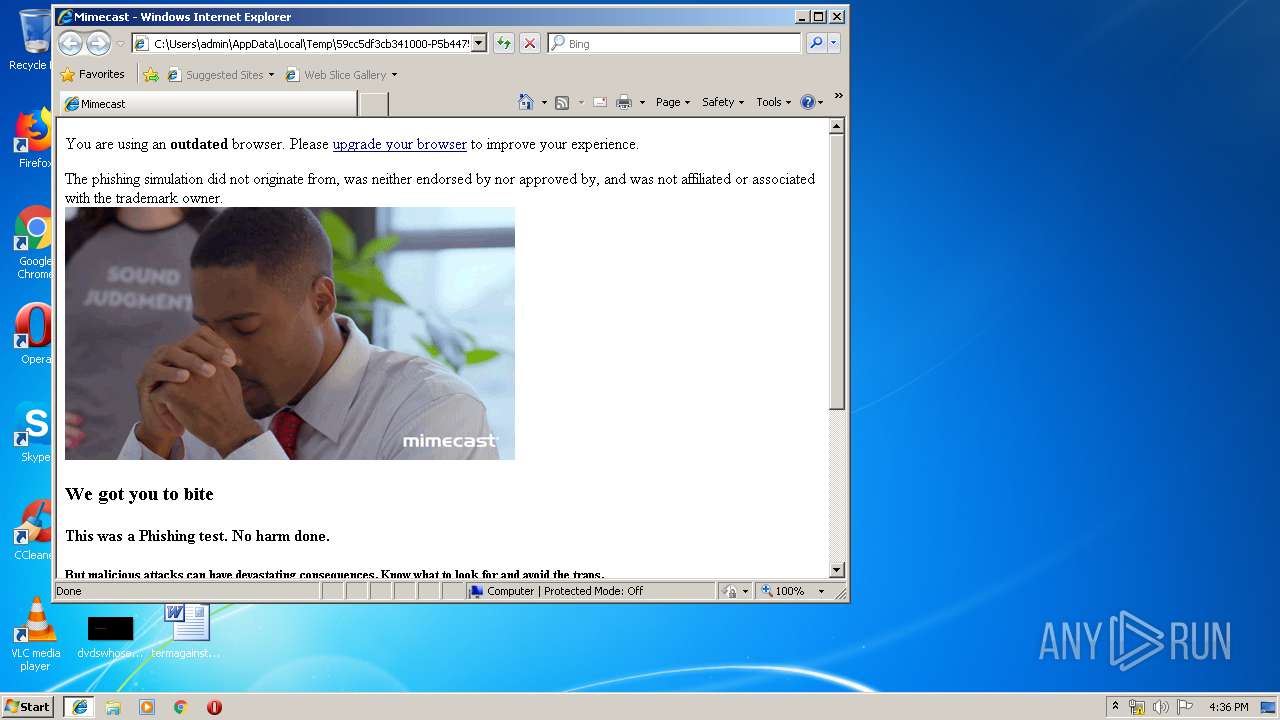Open the search provider dropdown arrow
Viewport: 1280px width, 720px height.
pyautogui.click(x=834, y=43)
